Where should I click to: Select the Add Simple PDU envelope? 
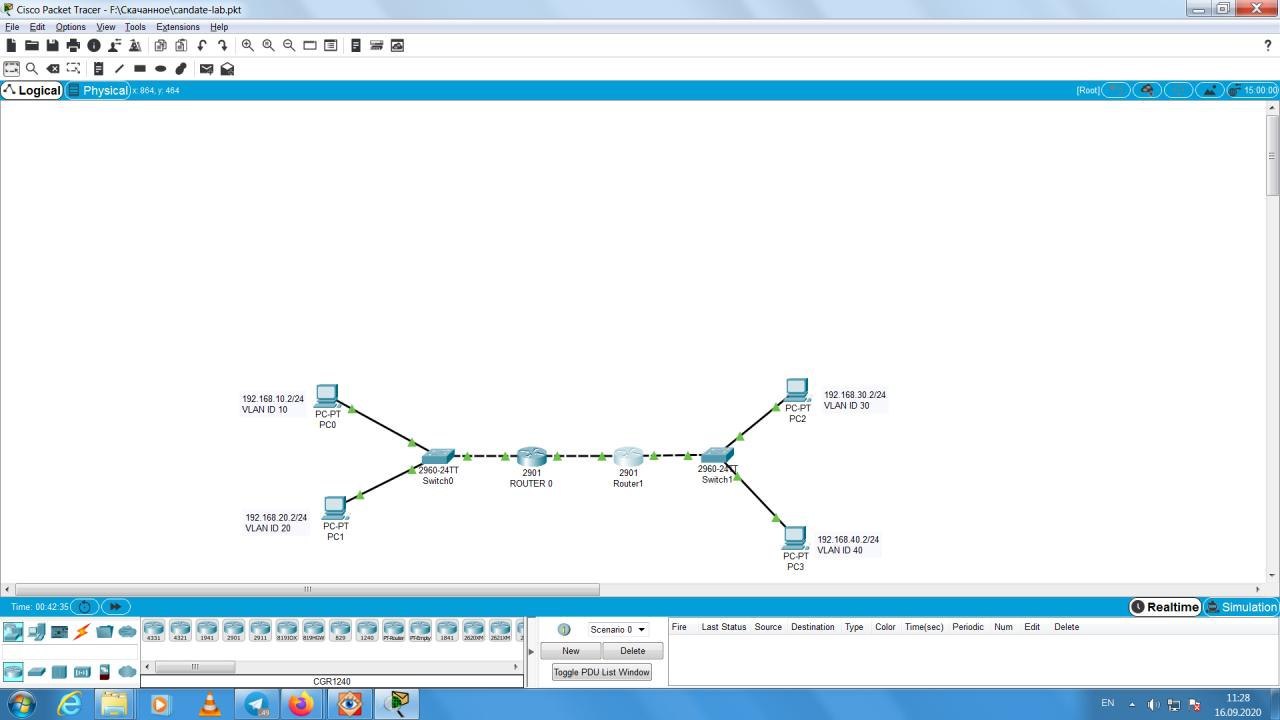[206, 69]
